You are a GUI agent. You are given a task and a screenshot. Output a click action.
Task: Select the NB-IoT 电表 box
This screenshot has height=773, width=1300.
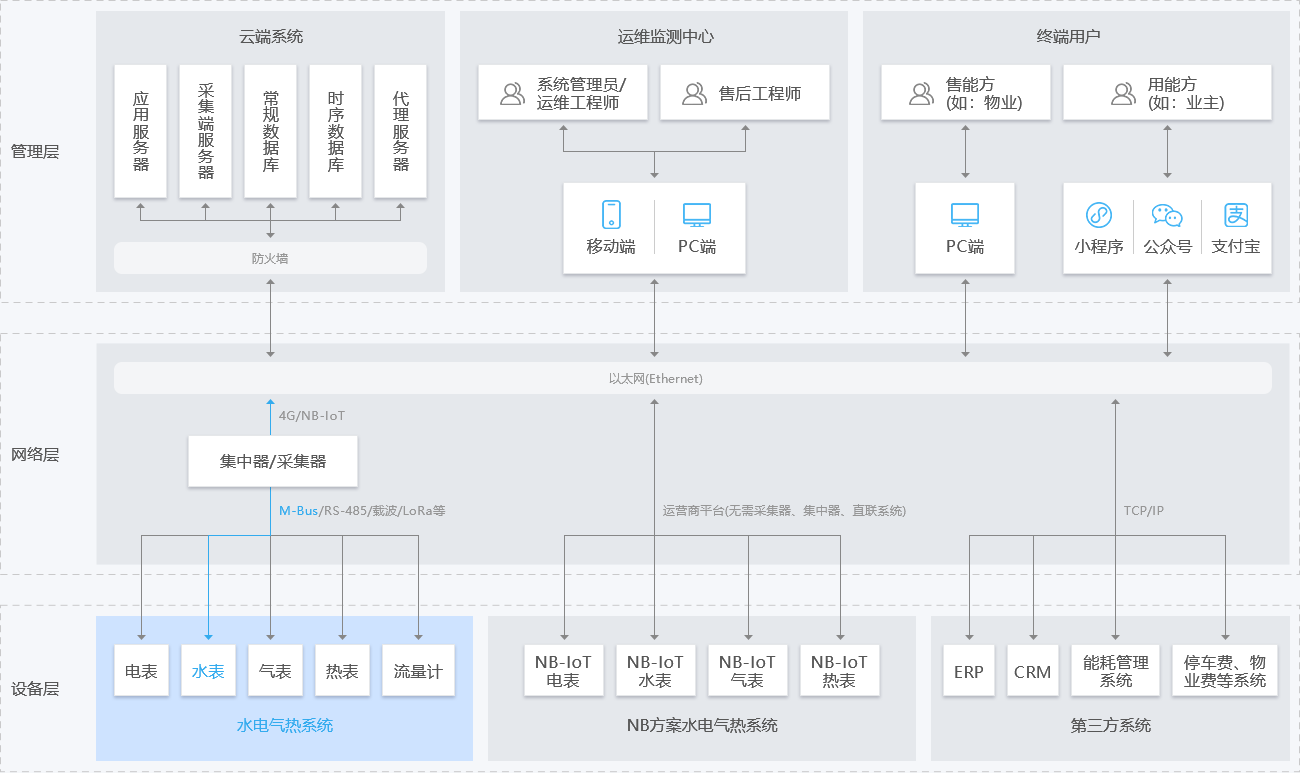tap(563, 670)
